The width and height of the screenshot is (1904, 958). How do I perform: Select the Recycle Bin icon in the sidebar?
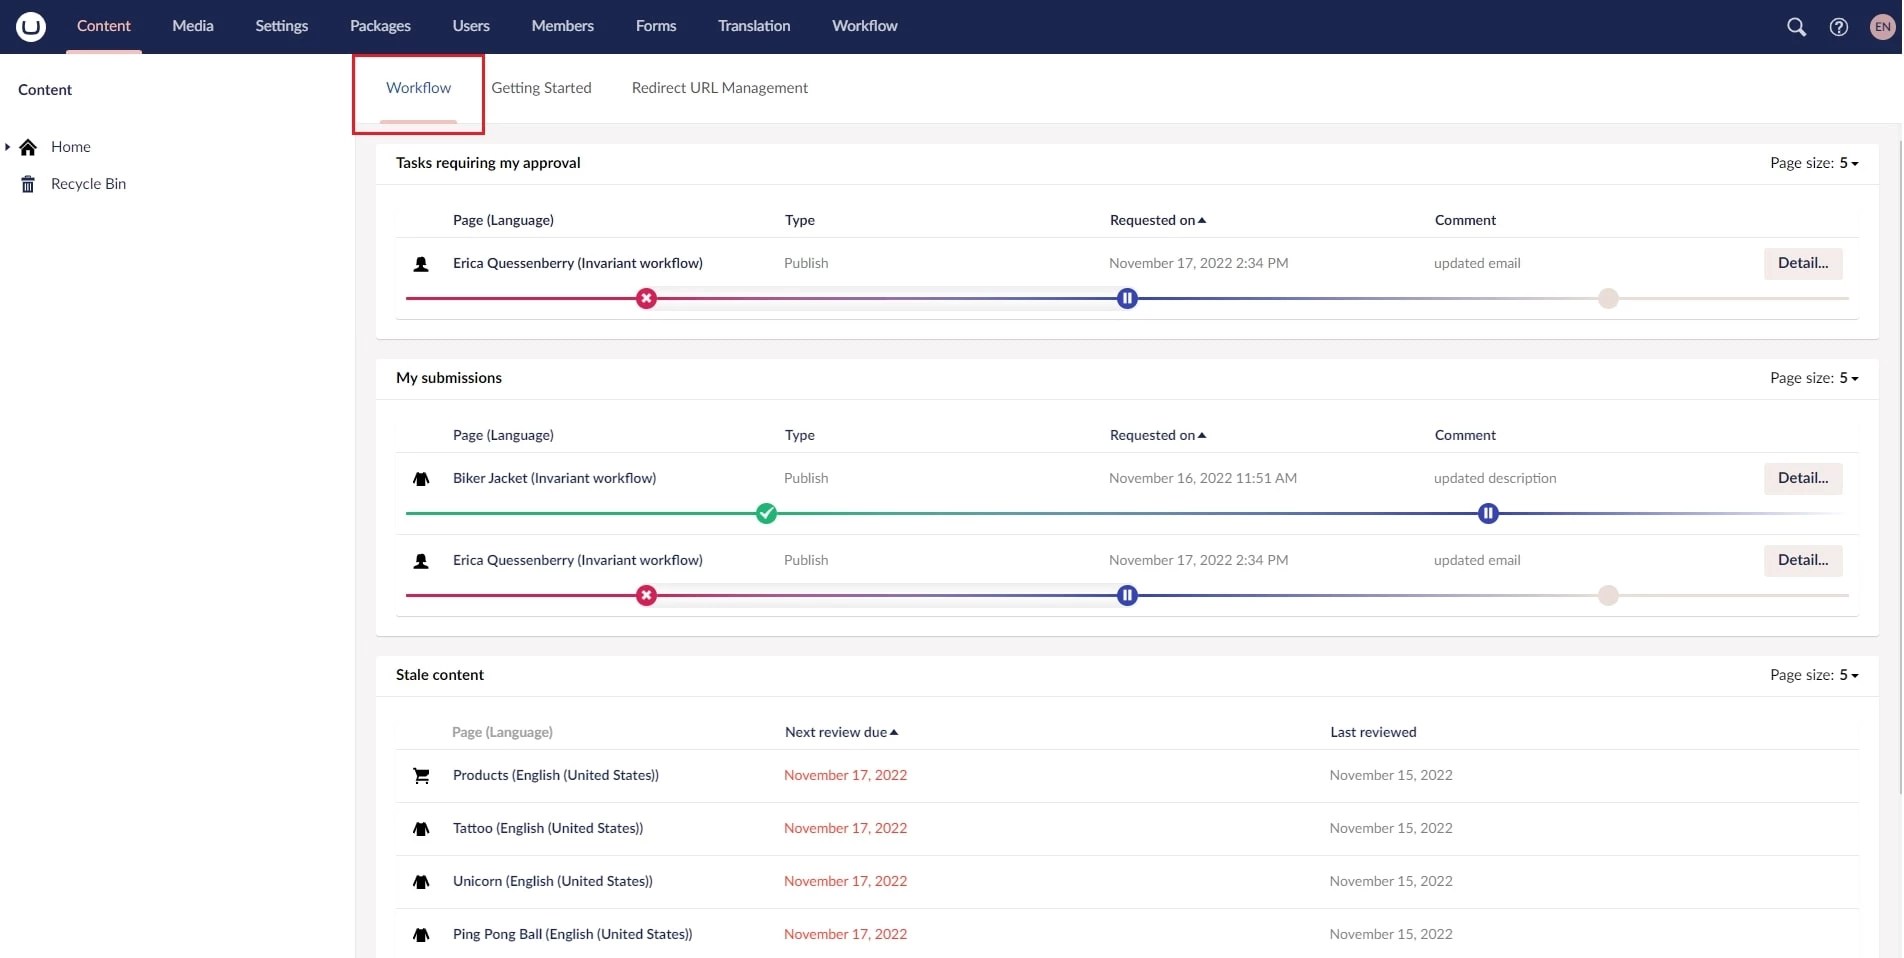tap(28, 183)
